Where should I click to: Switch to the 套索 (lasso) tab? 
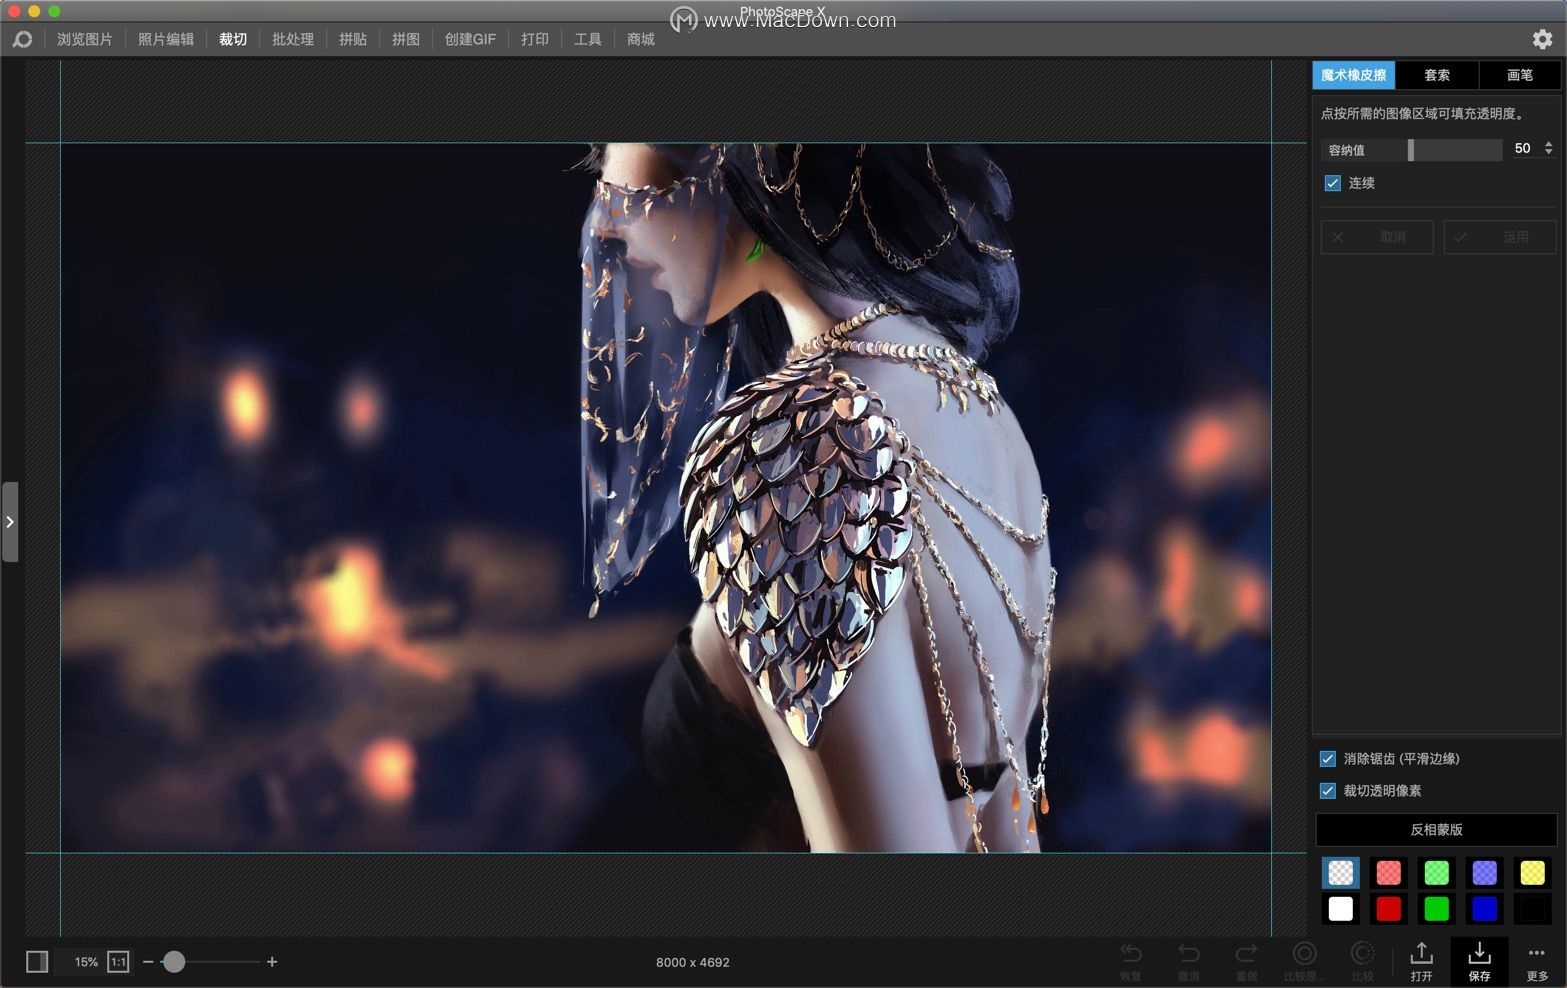click(x=1437, y=75)
